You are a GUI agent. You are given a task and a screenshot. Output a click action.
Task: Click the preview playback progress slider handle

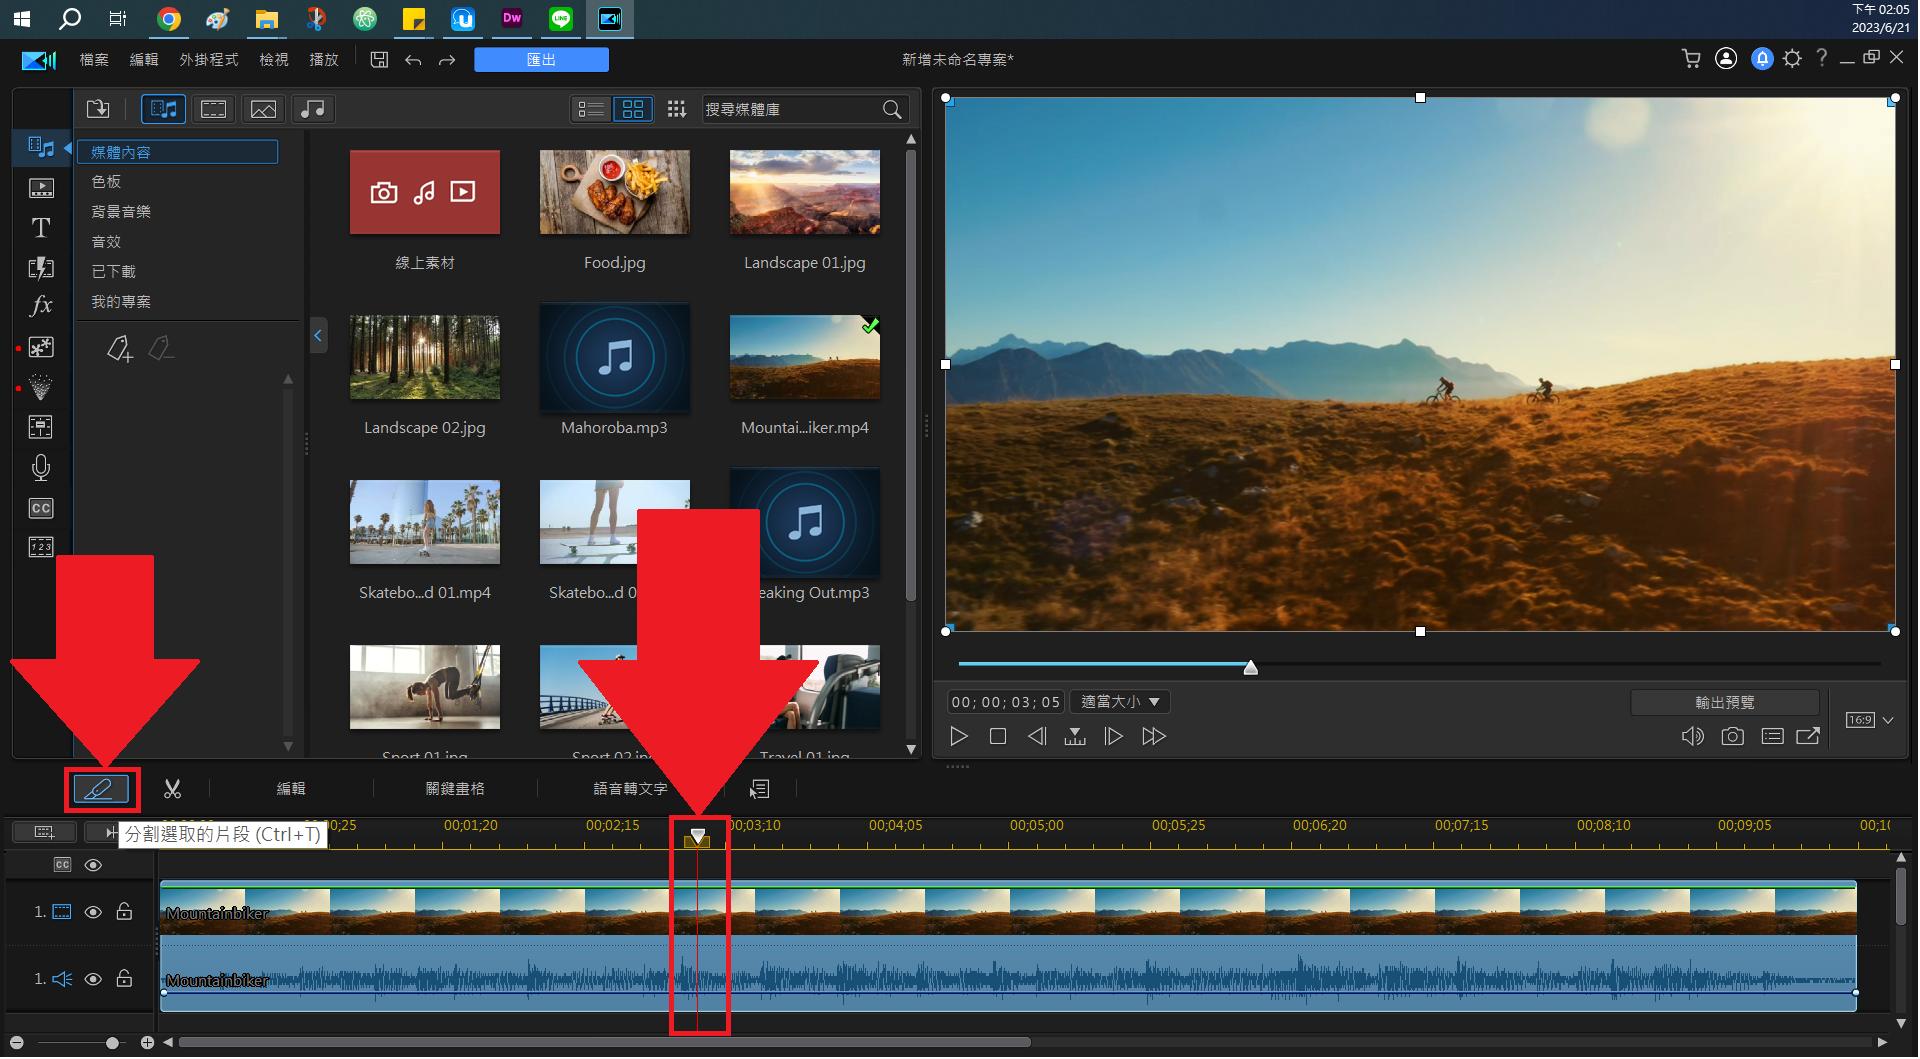coord(1250,667)
